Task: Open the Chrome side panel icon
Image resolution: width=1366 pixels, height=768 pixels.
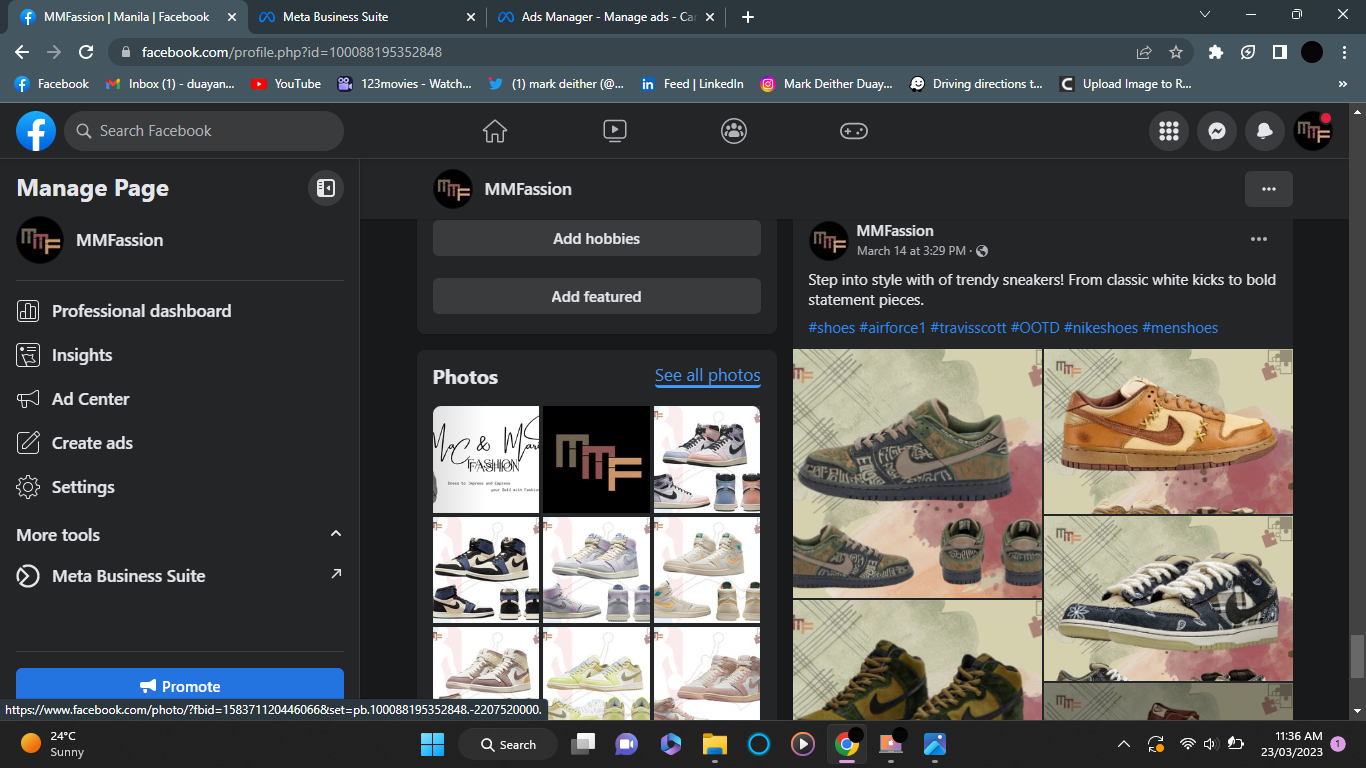Action: click(1279, 52)
